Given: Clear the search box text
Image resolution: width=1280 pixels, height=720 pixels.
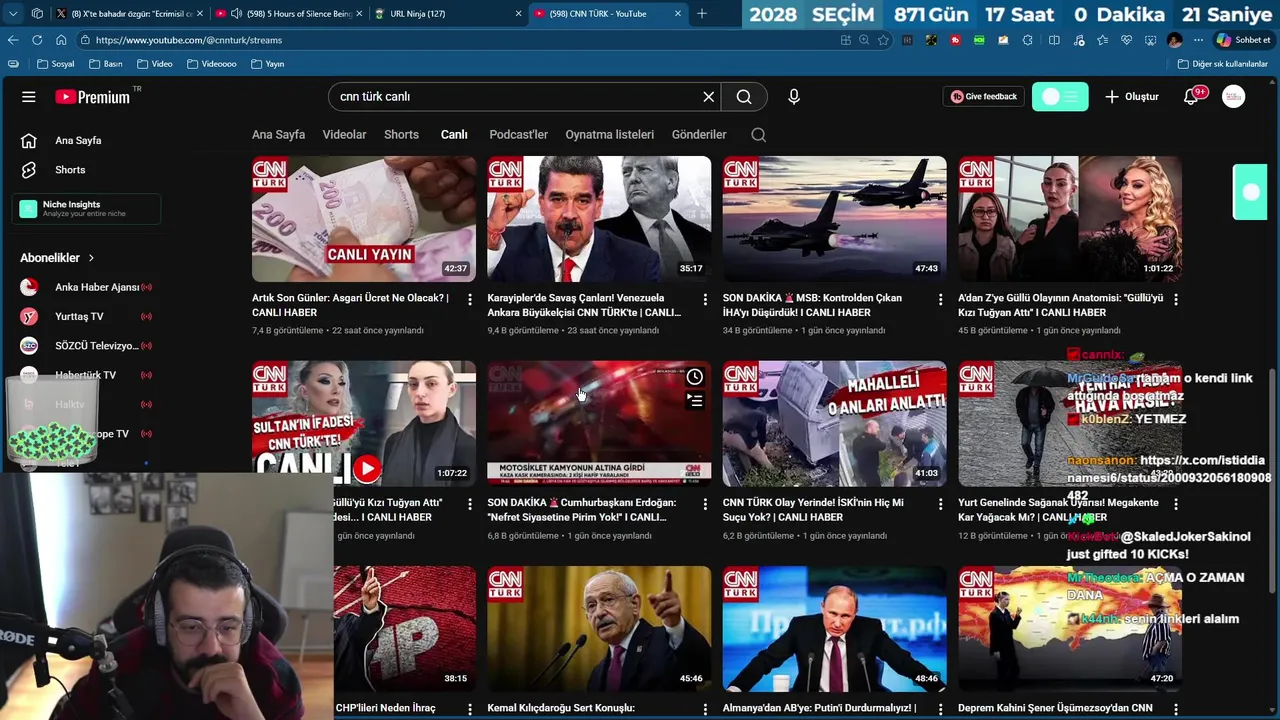Looking at the screenshot, I should (708, 97).
